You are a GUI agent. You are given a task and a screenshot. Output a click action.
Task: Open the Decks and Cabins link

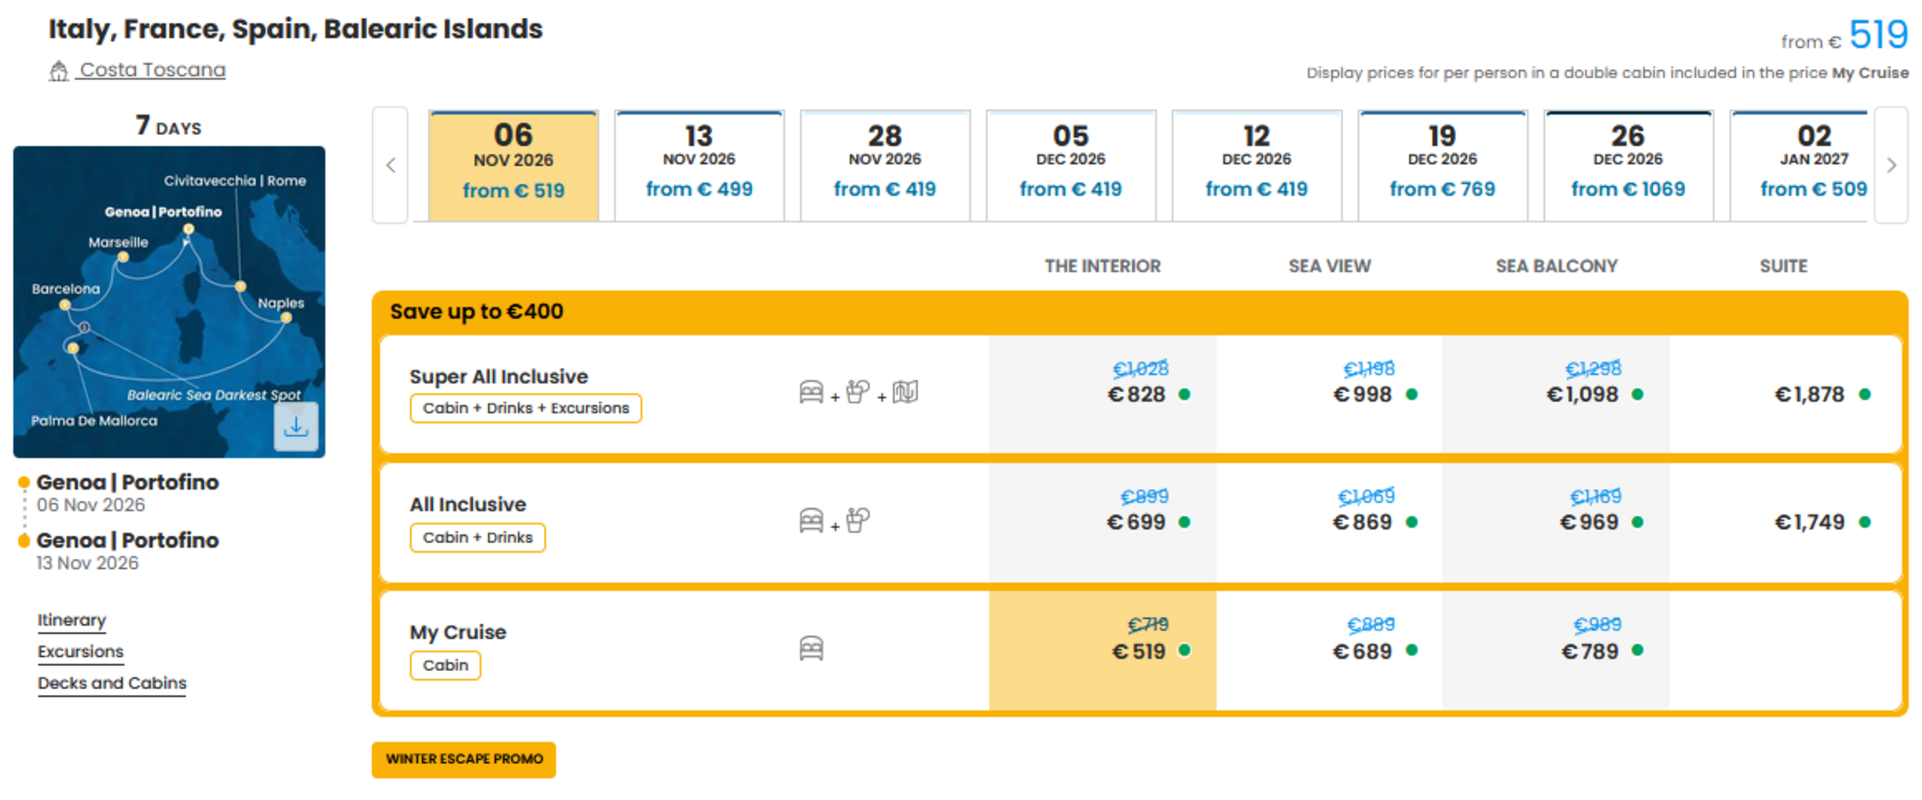click(x=112, y=683)
